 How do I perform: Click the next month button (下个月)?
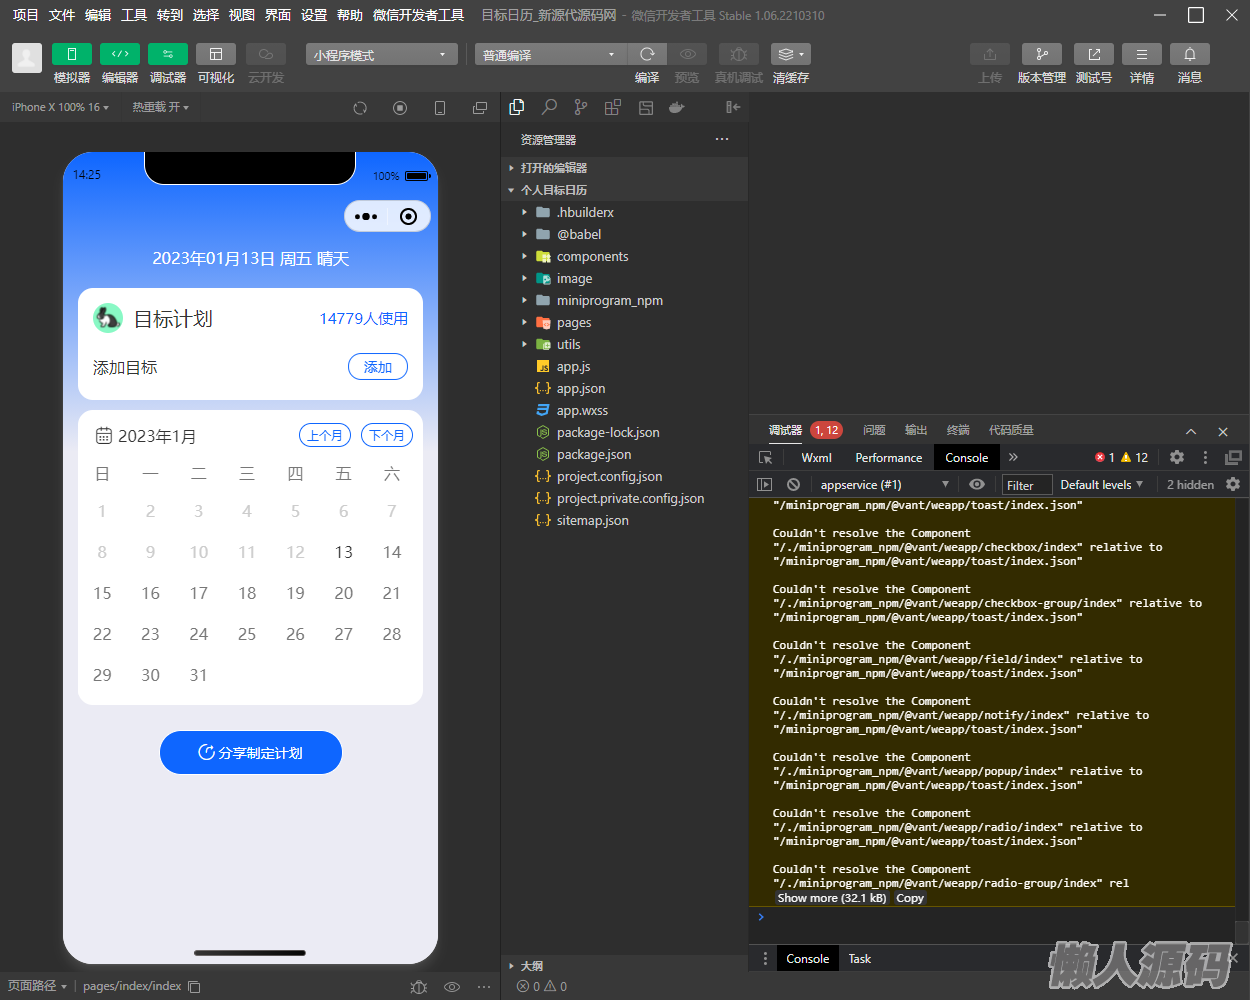pyautogui.click(x=386, y=436)
